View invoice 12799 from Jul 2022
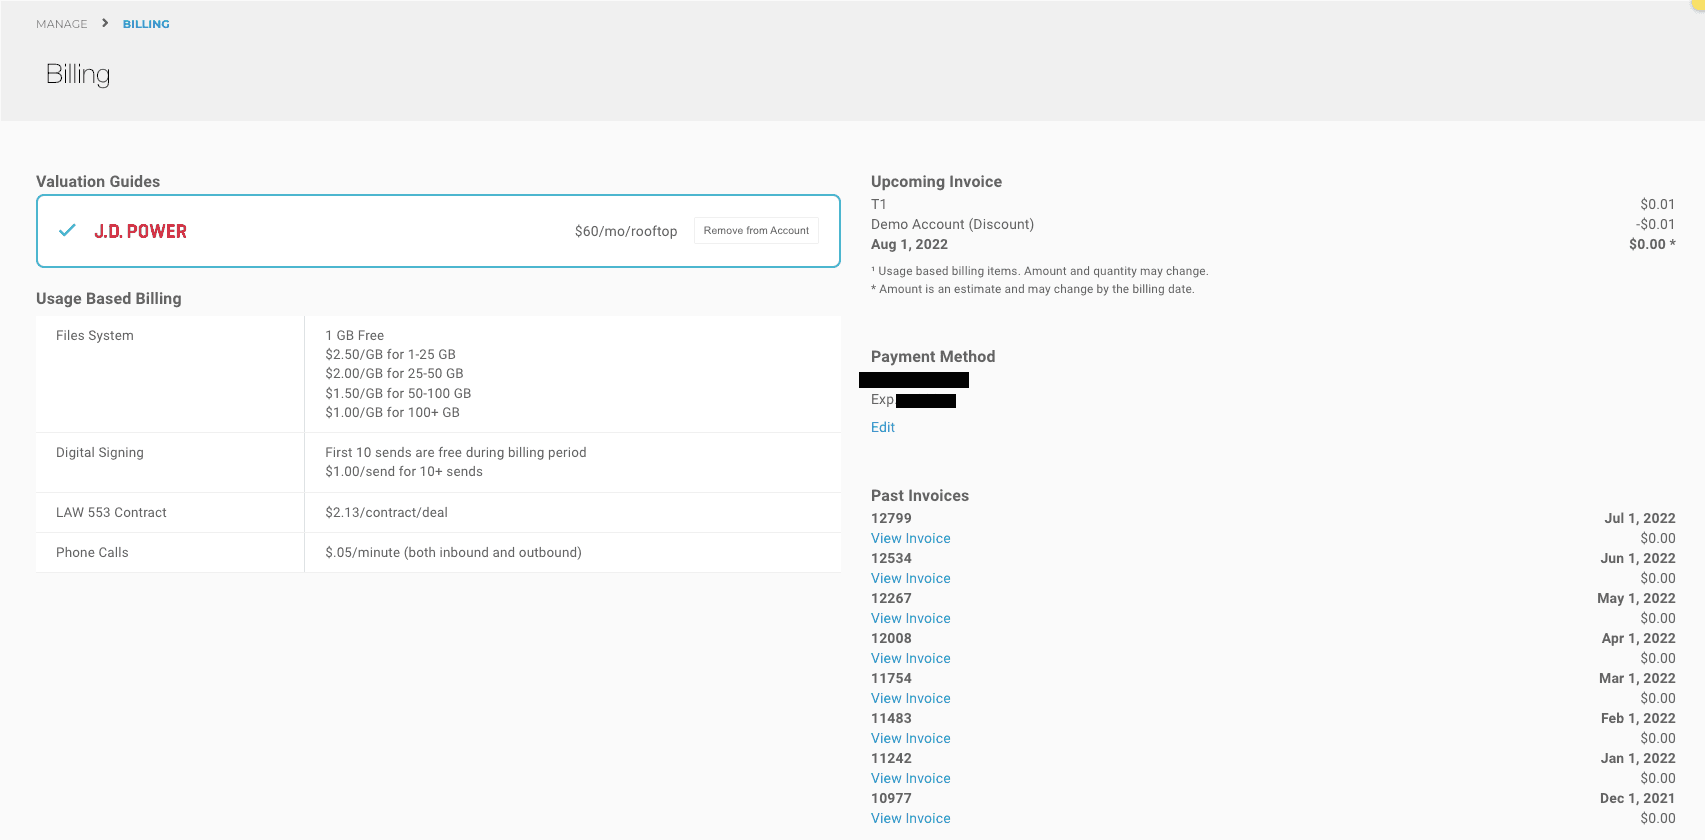The height and width of the screenshot is (840, 1705). coord(910,538)
